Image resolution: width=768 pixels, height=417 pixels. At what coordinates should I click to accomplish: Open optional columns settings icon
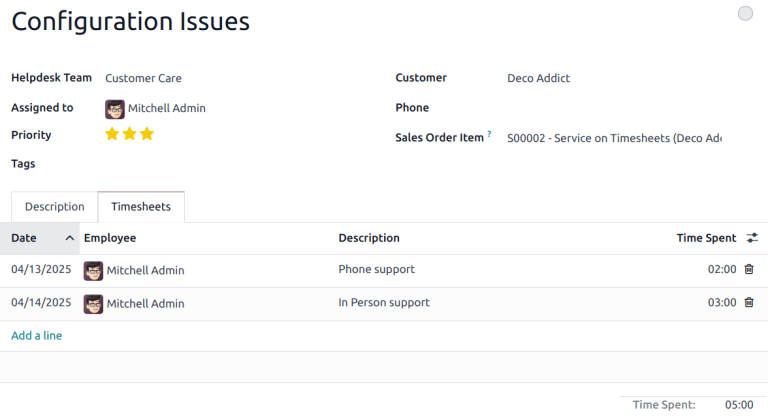[x=753, y=238]
